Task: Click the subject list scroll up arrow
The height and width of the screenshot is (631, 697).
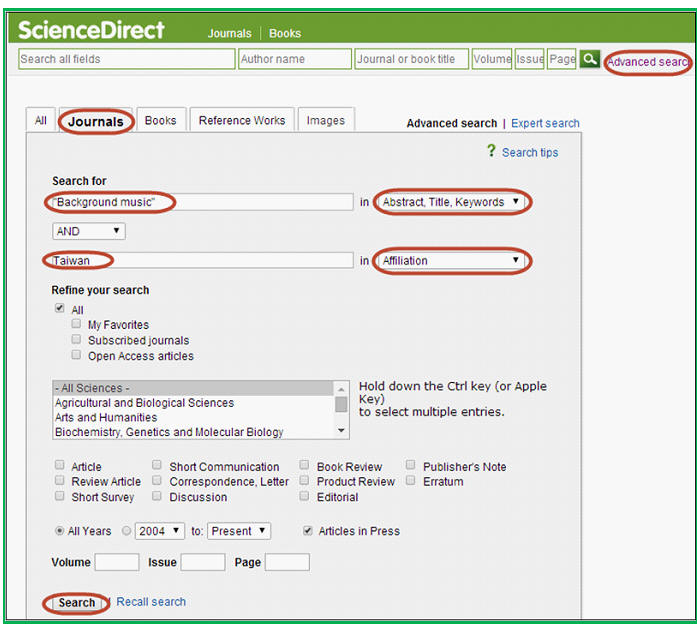Action: coord(341,389)
